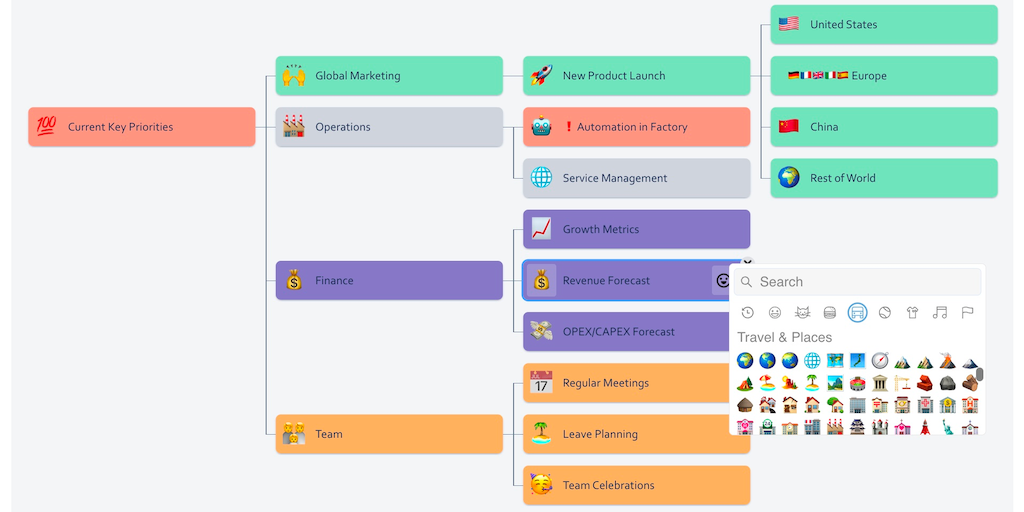Select the Global Marketing node
Viewport: 1024px width, 512px height.
[x=389, y=76]
